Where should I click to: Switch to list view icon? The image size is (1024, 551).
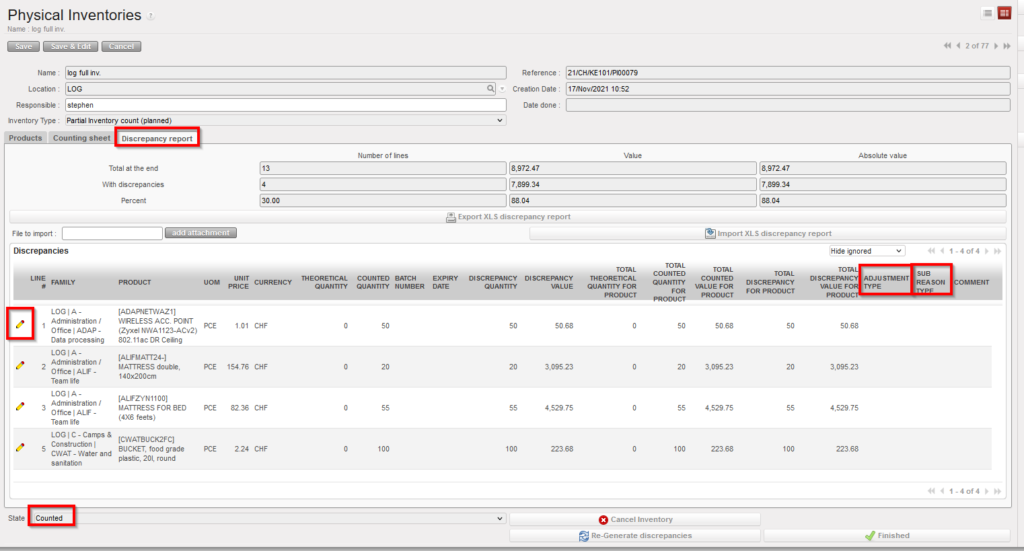tap(987, 13)
